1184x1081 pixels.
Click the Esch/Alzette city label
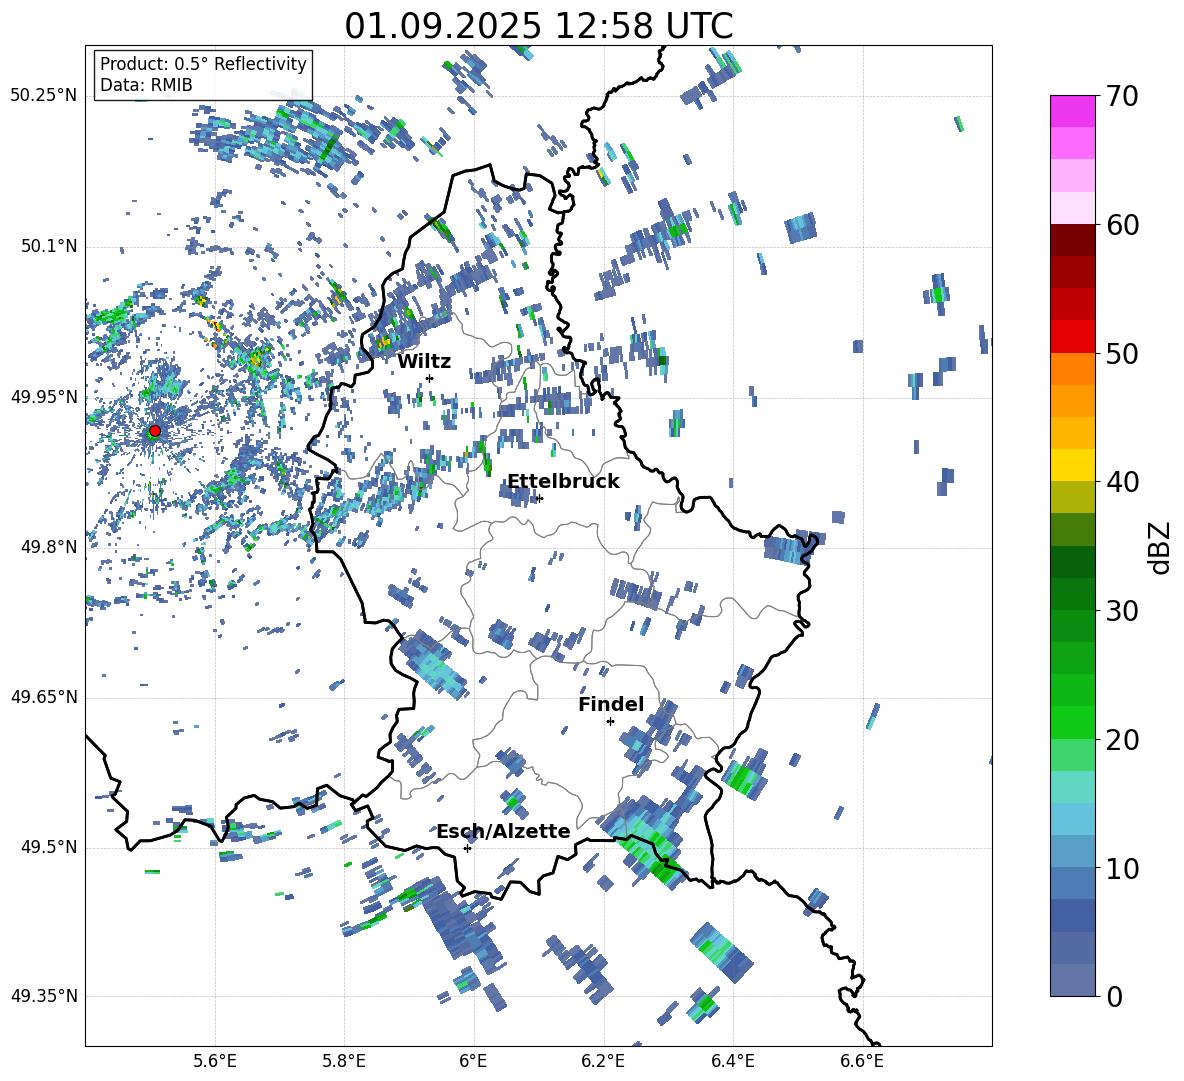coord(503,831)
